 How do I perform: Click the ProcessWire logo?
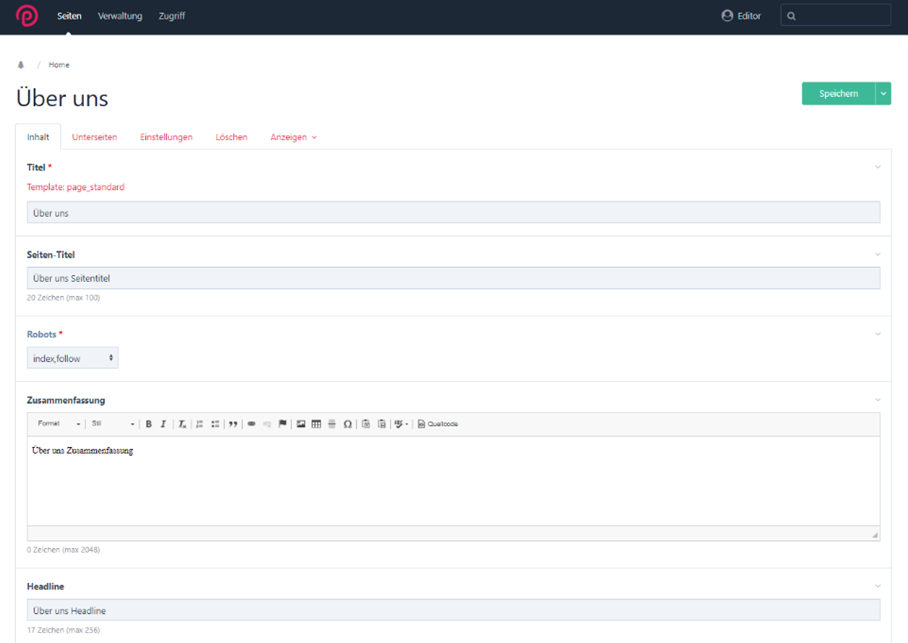[27, 16]
